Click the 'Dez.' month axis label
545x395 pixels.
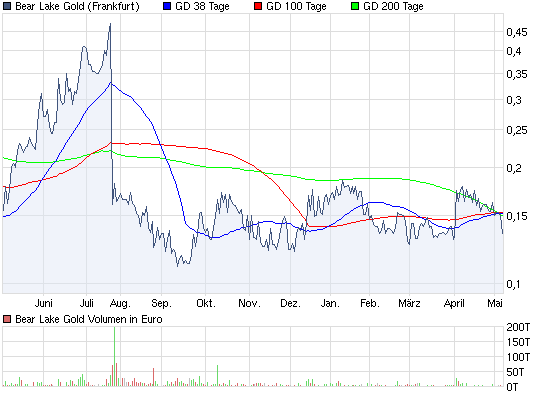290,303
